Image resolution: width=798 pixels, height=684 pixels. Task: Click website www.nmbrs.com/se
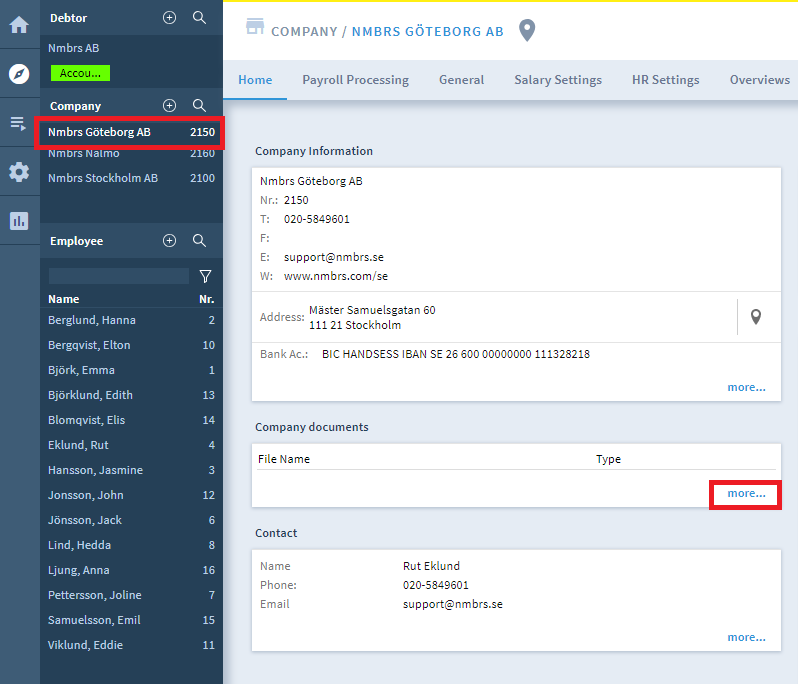click(x=336, y=276)
